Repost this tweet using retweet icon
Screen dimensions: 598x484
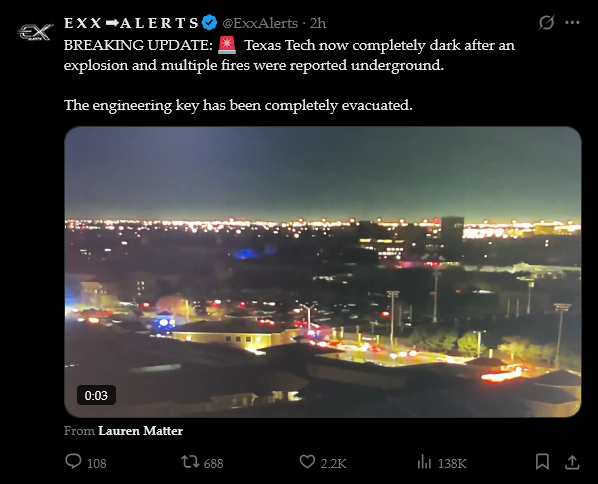[x=190, y=462]
